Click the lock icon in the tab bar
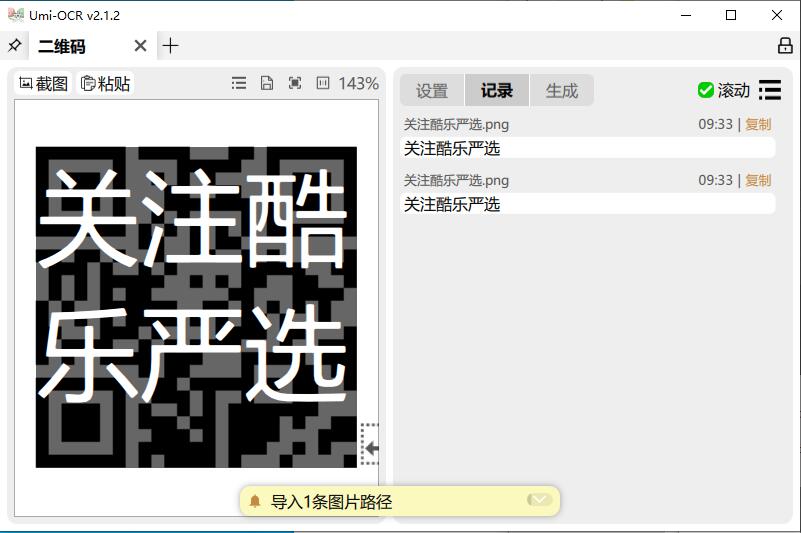 point(785,45)
